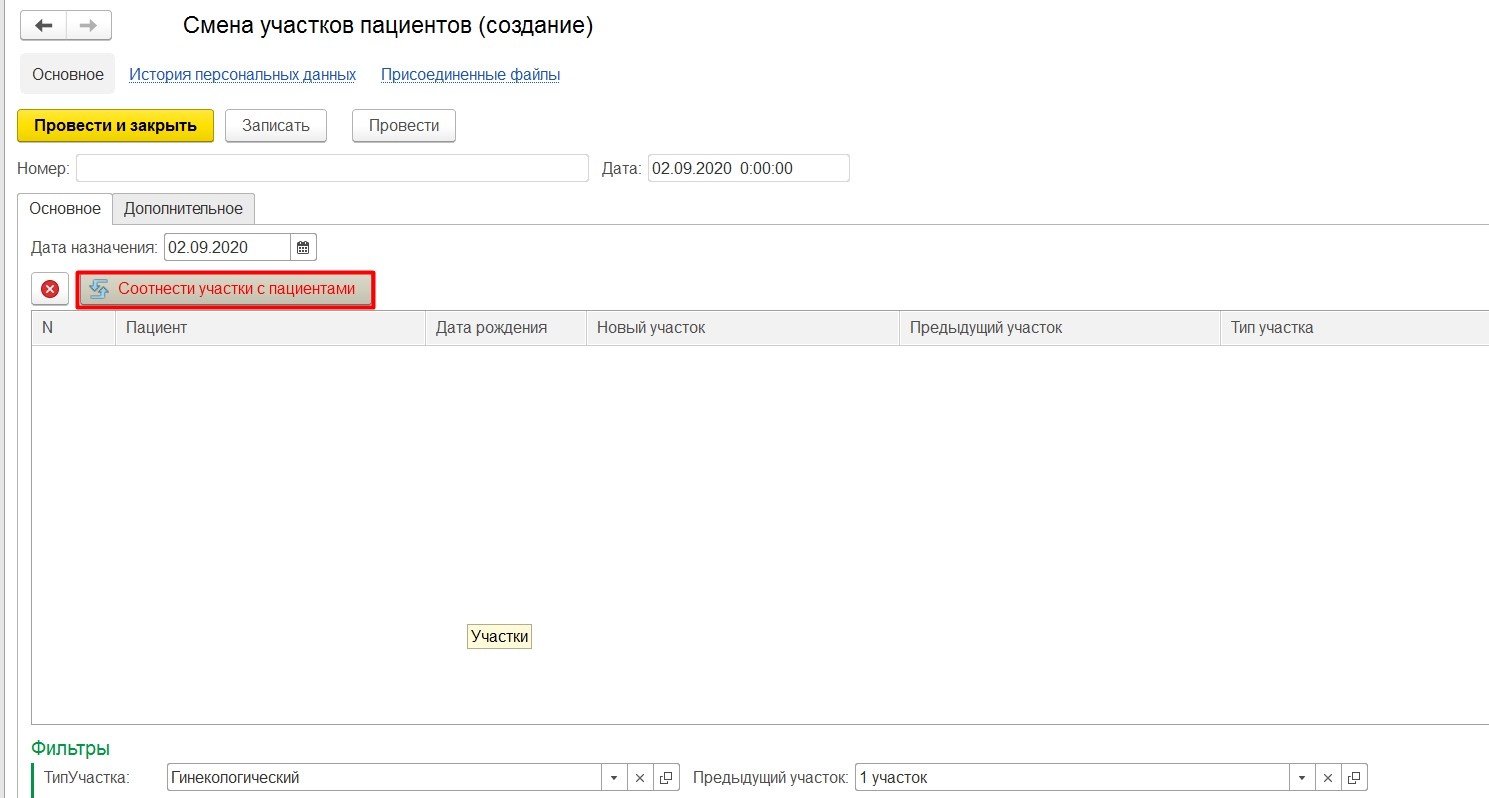Click the back arrow navigation icon
1489x798 pixels.
pos(43,25)
